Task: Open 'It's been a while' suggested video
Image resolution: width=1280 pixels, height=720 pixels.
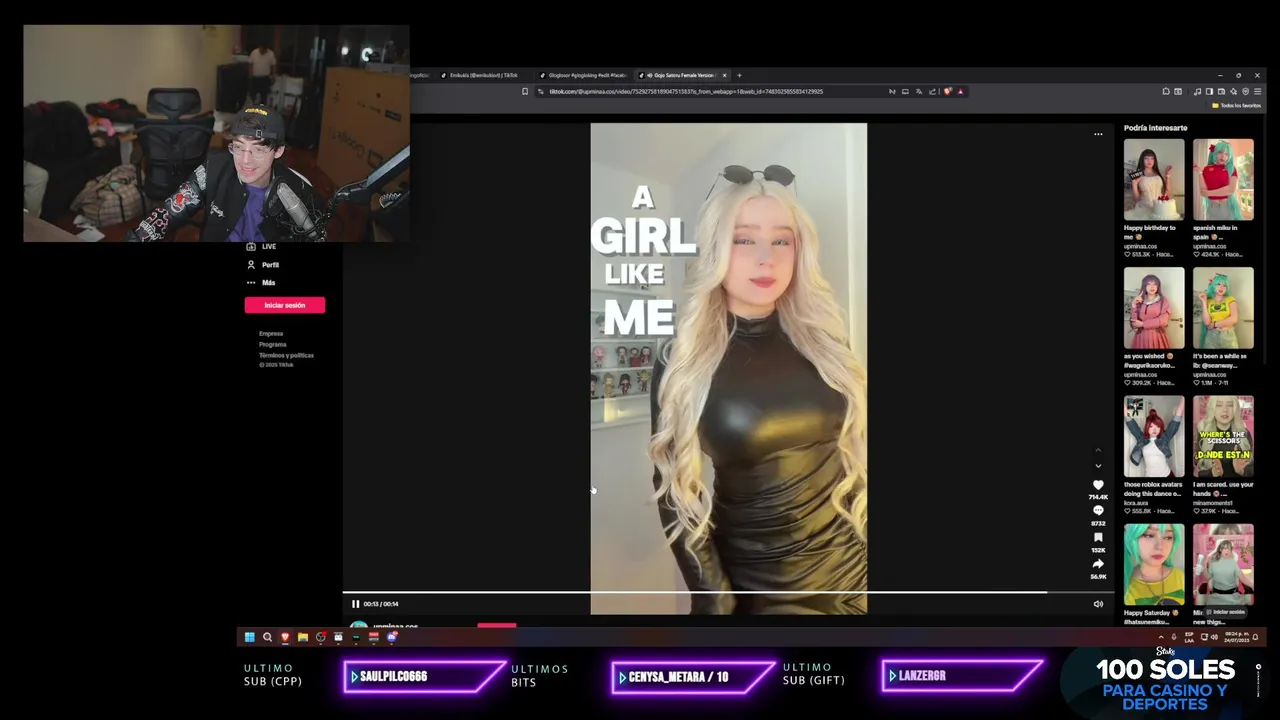Action: (1223, 308)
